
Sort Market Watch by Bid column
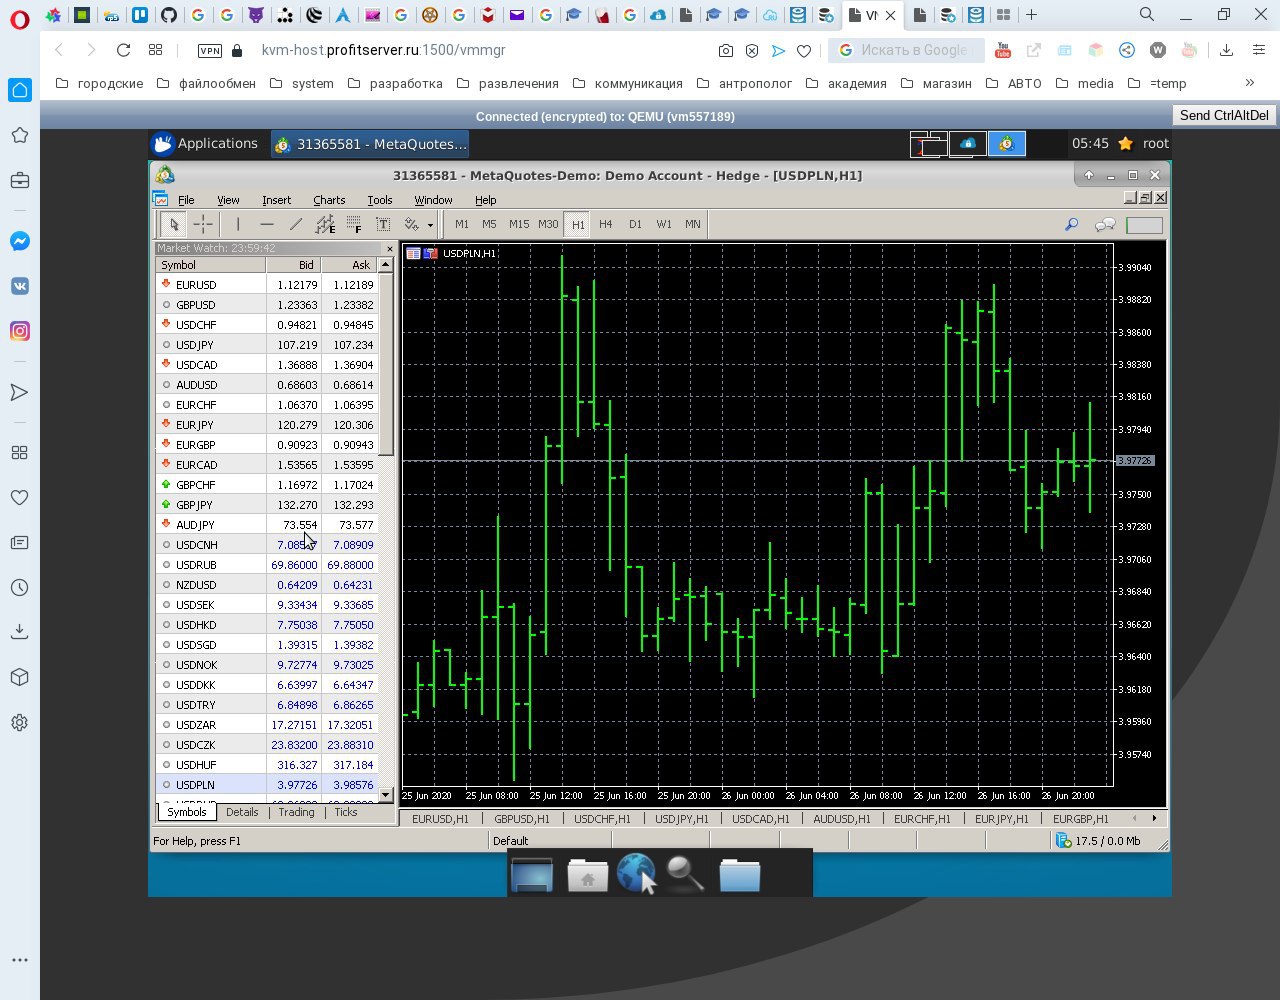[294, 265]
